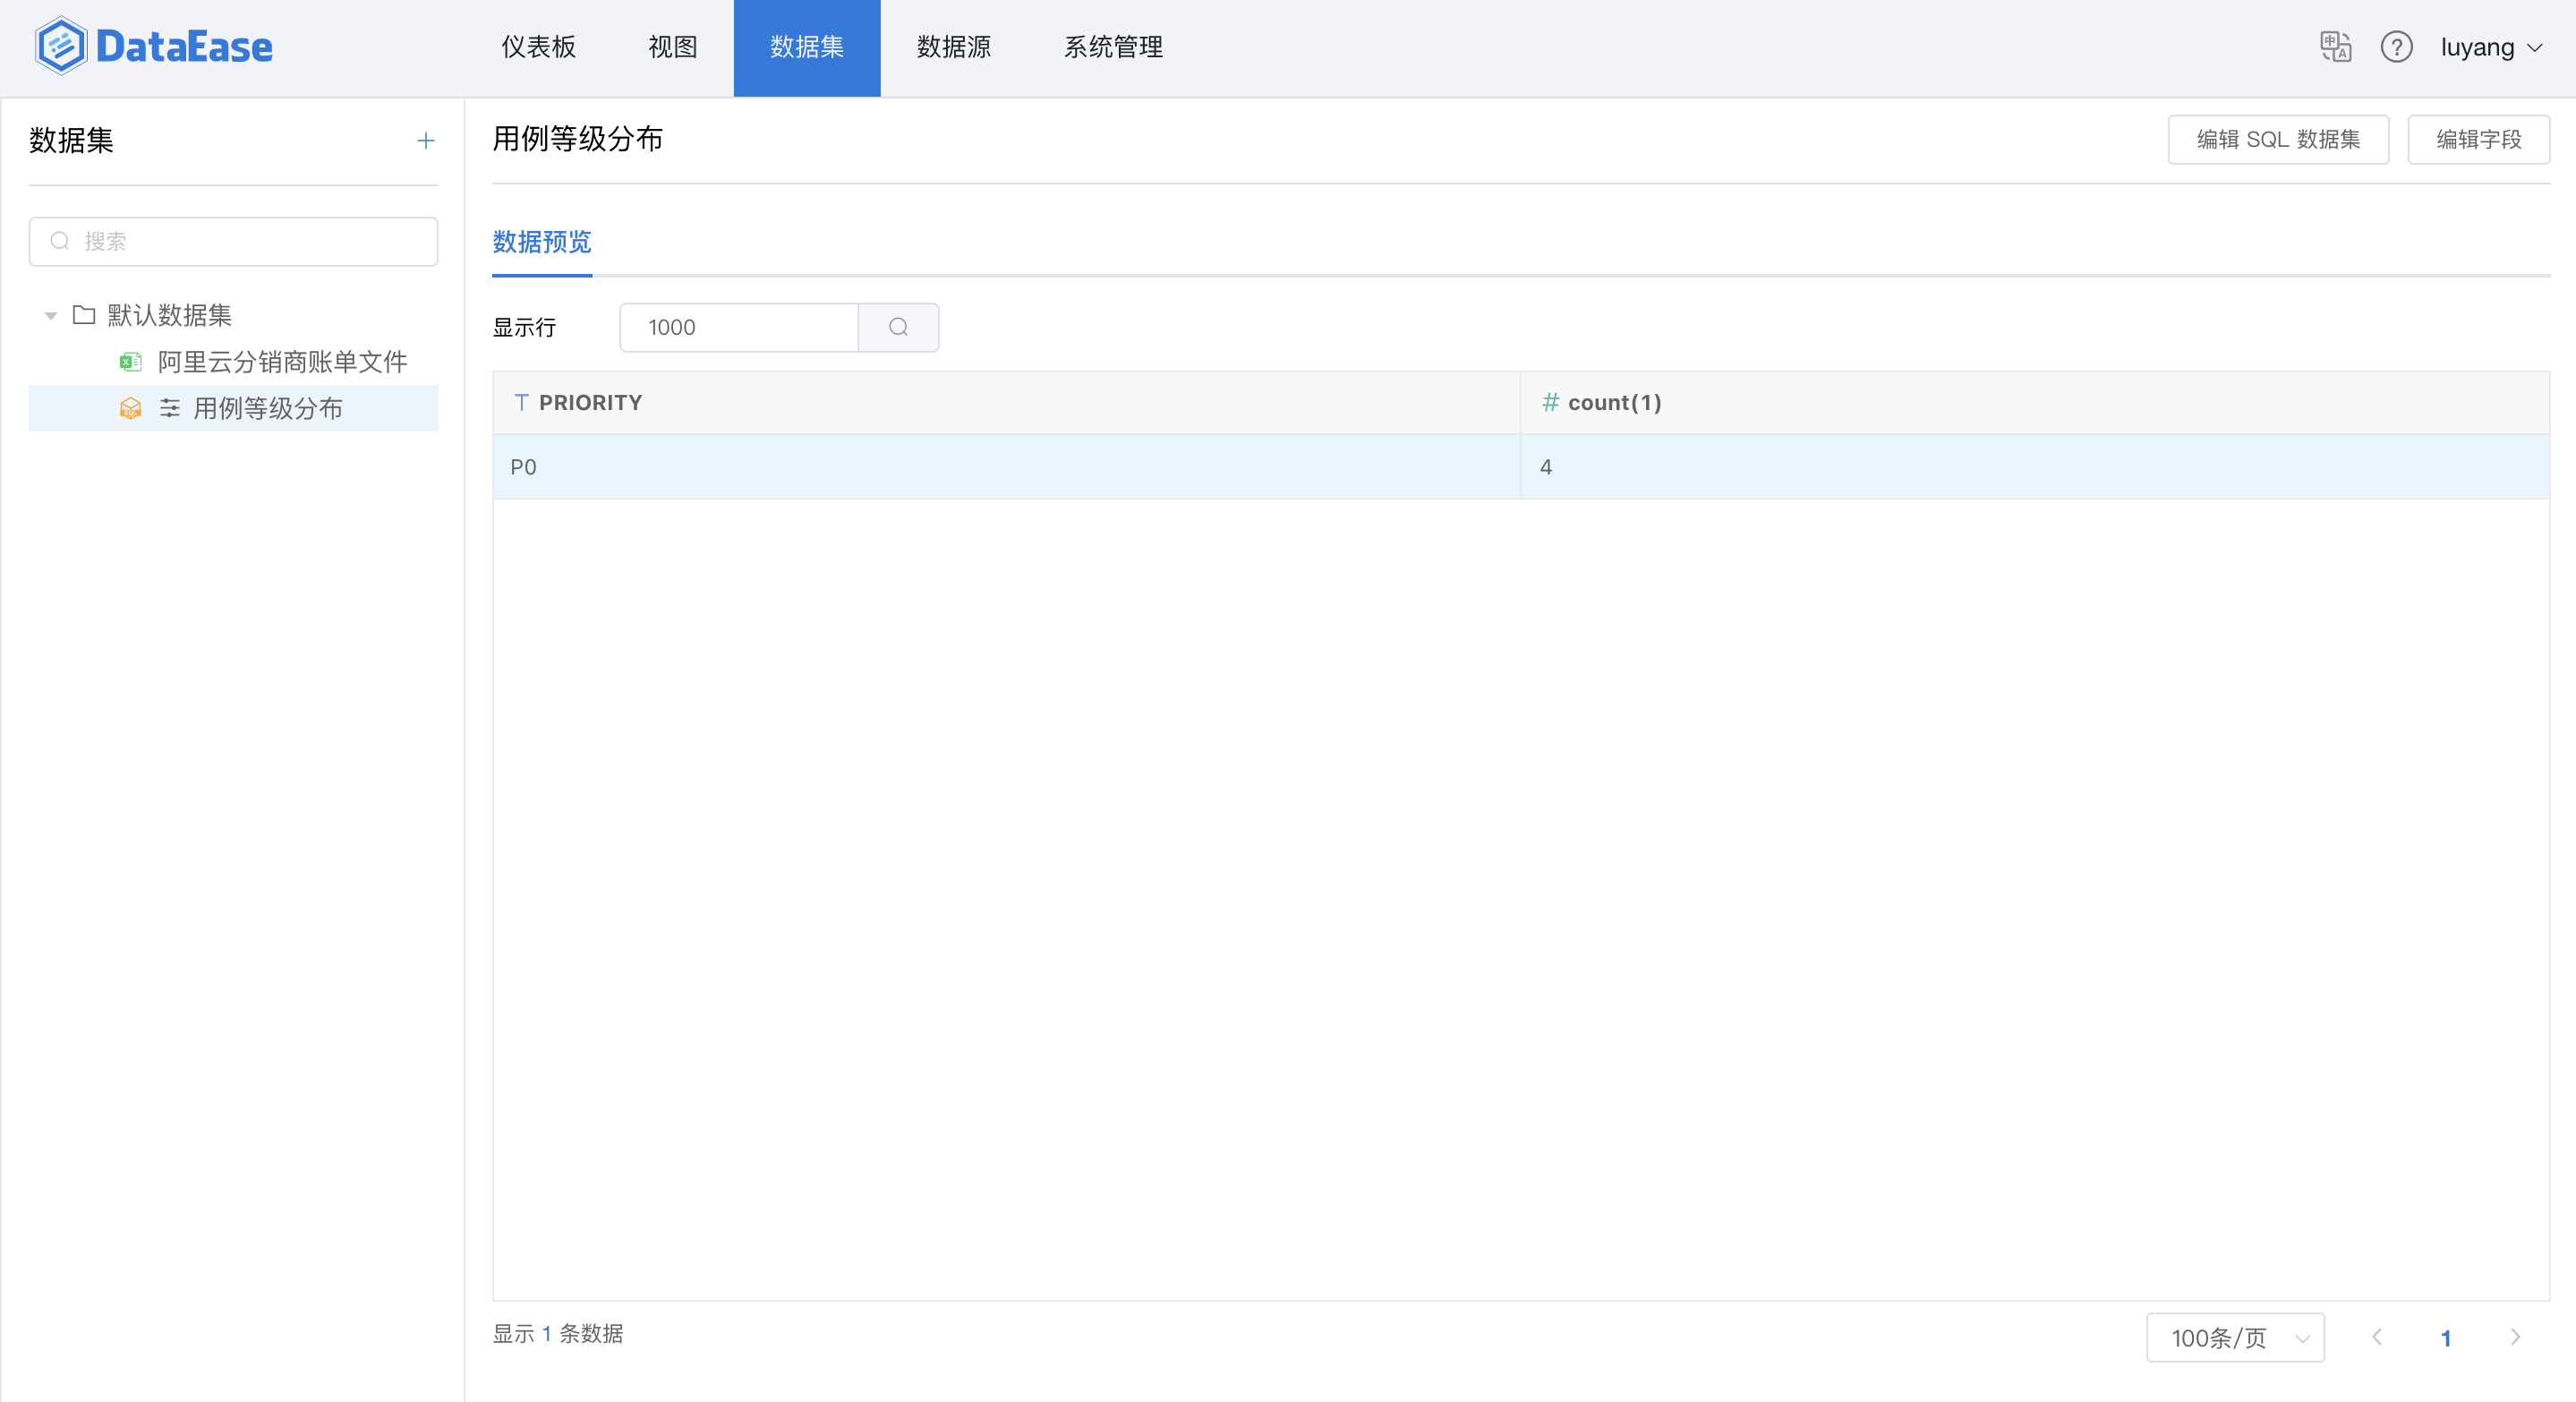Collapse the 默认数据集 tree node
Screen dimensions: 2576x1402
click(51, 316)
